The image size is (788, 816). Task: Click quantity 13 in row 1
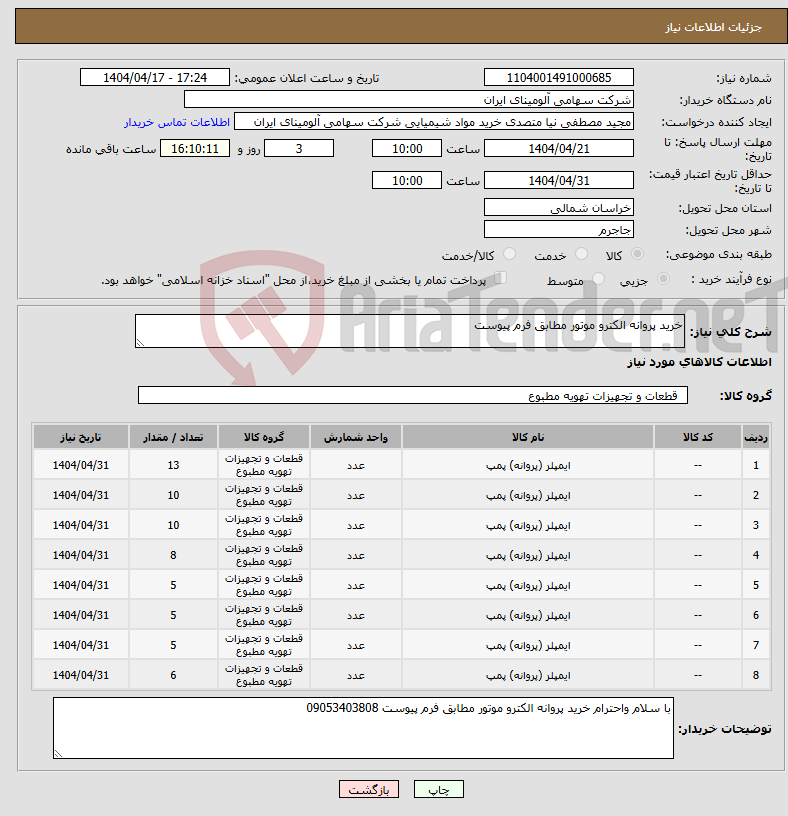click(x=173, y=465)
